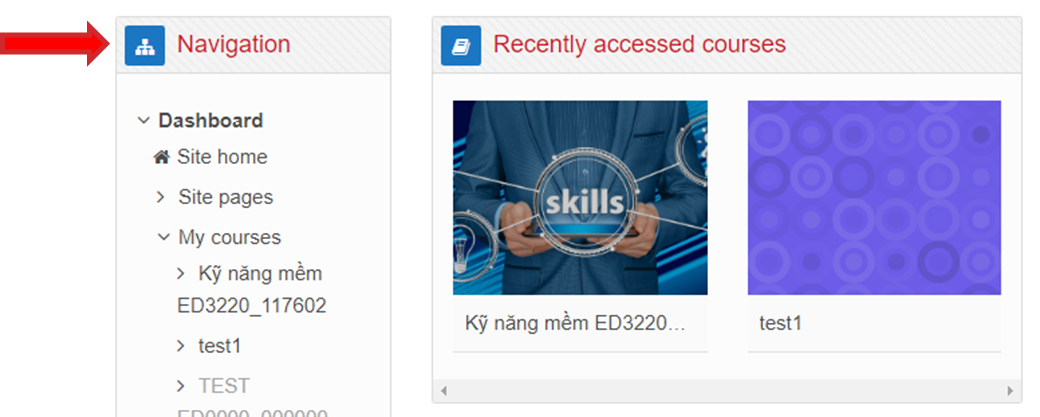1040x417 pixels.
Task: Click the right arrow of horizontal scrollbar
Action: point(1010,391)
